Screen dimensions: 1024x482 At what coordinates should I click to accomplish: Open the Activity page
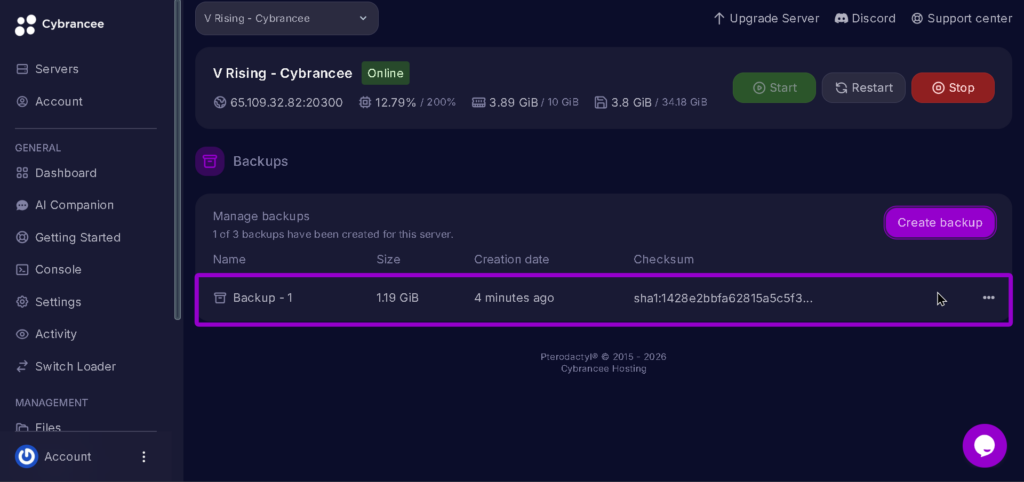56,334
